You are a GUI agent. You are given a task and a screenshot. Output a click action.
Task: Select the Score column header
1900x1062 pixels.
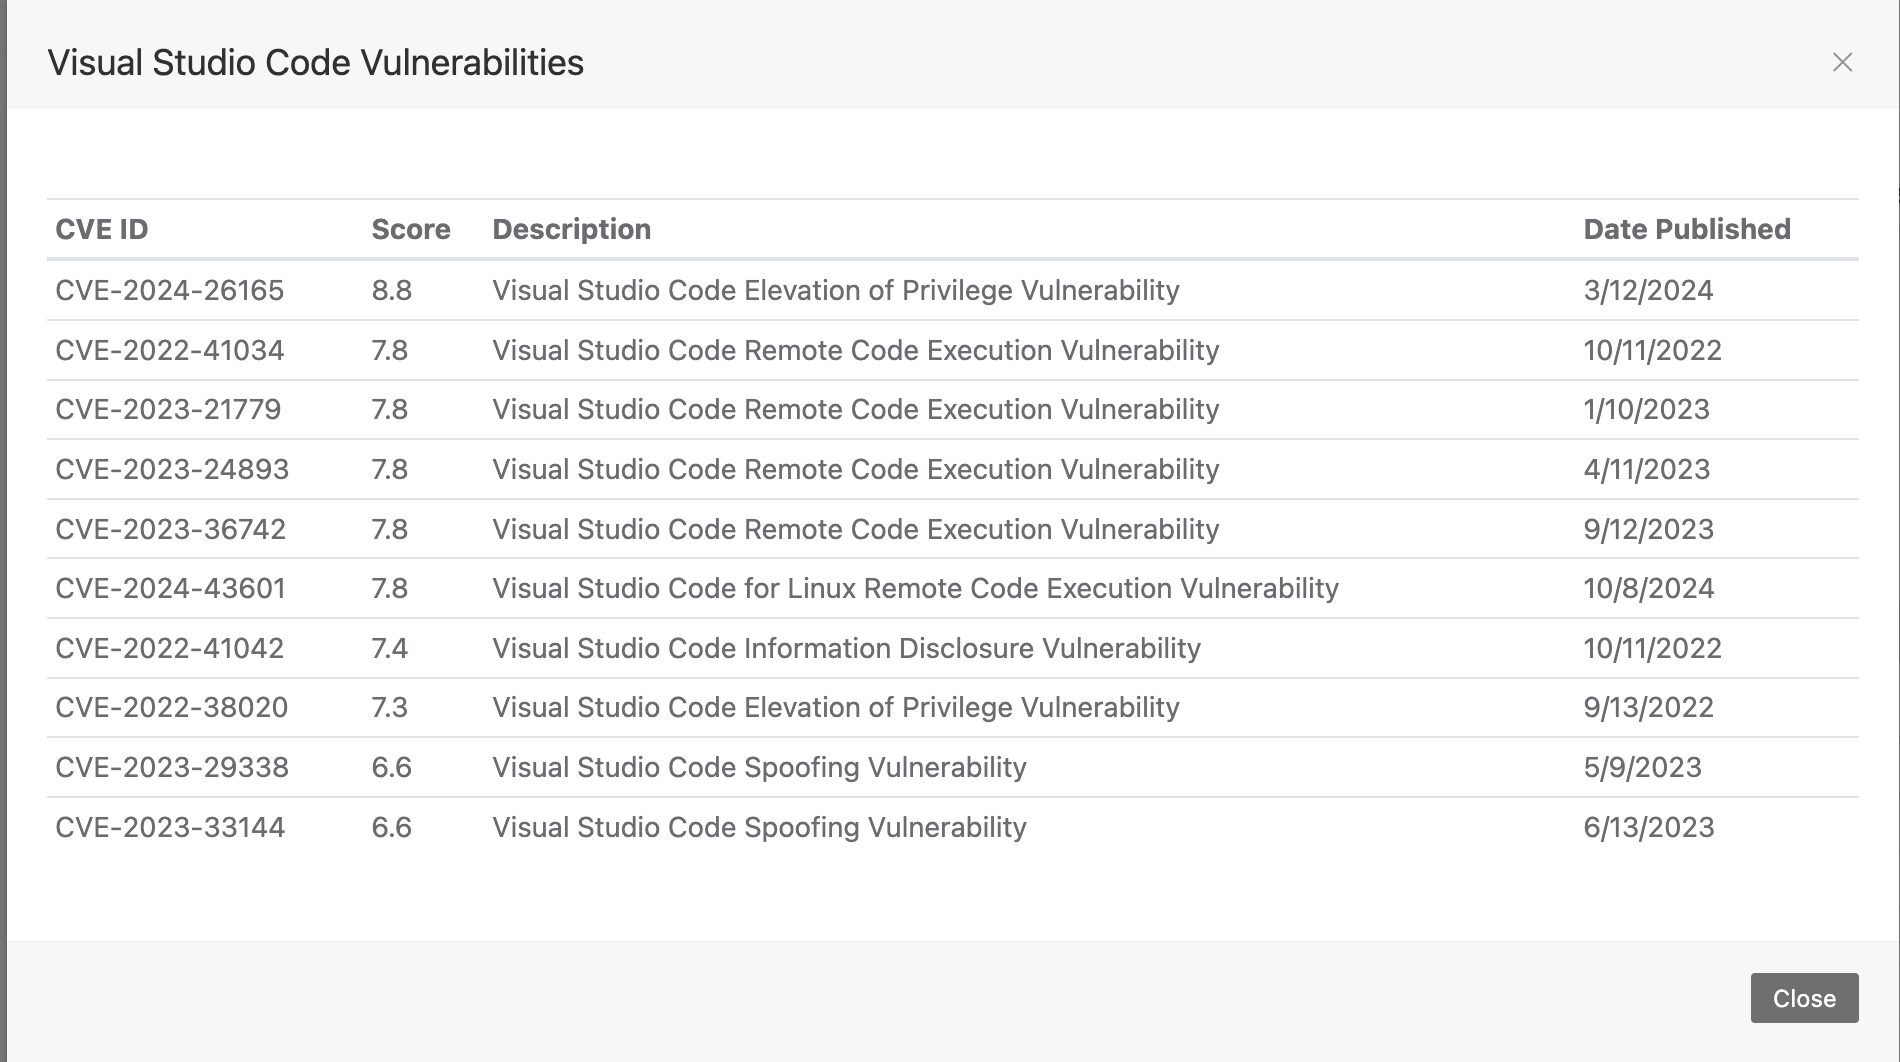click(411, 229)
